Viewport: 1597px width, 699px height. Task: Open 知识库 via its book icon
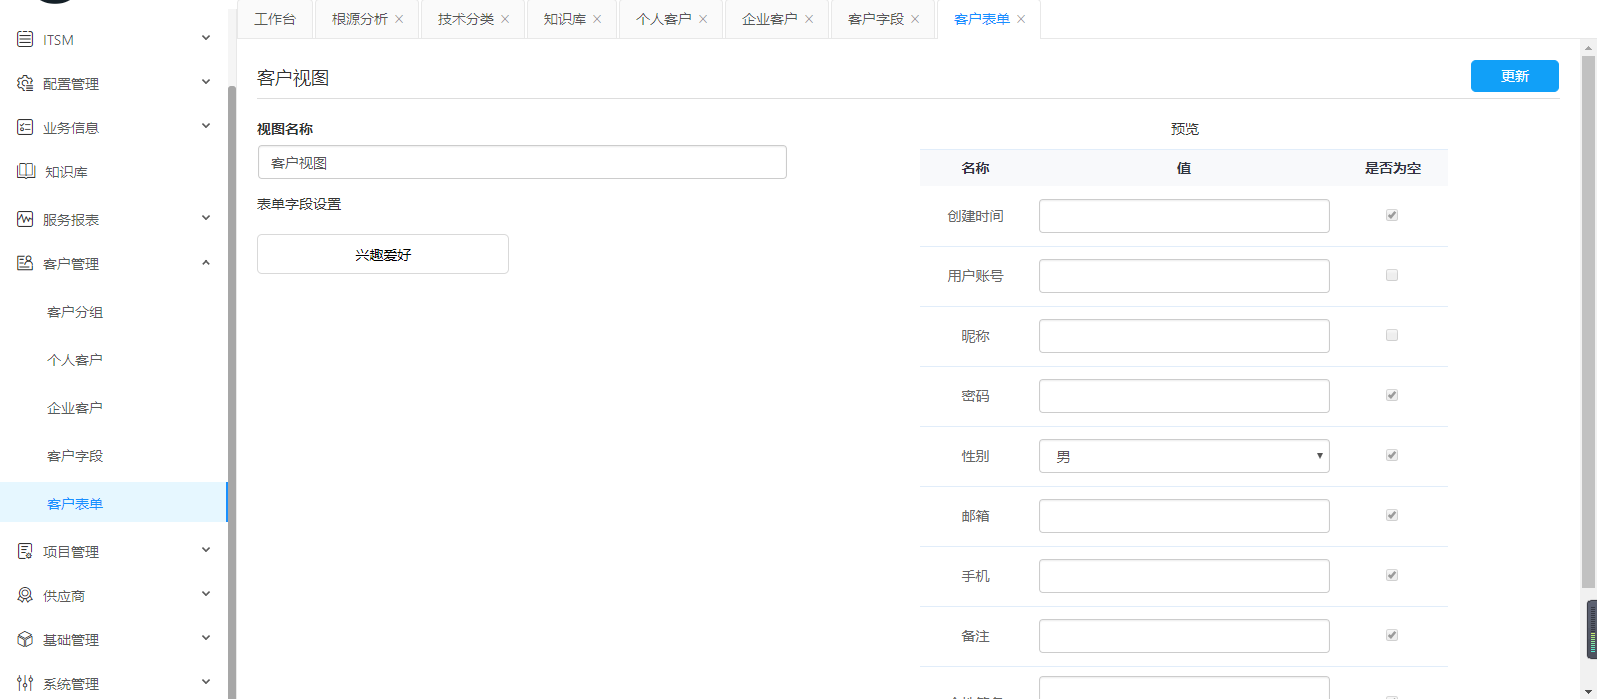26,171
